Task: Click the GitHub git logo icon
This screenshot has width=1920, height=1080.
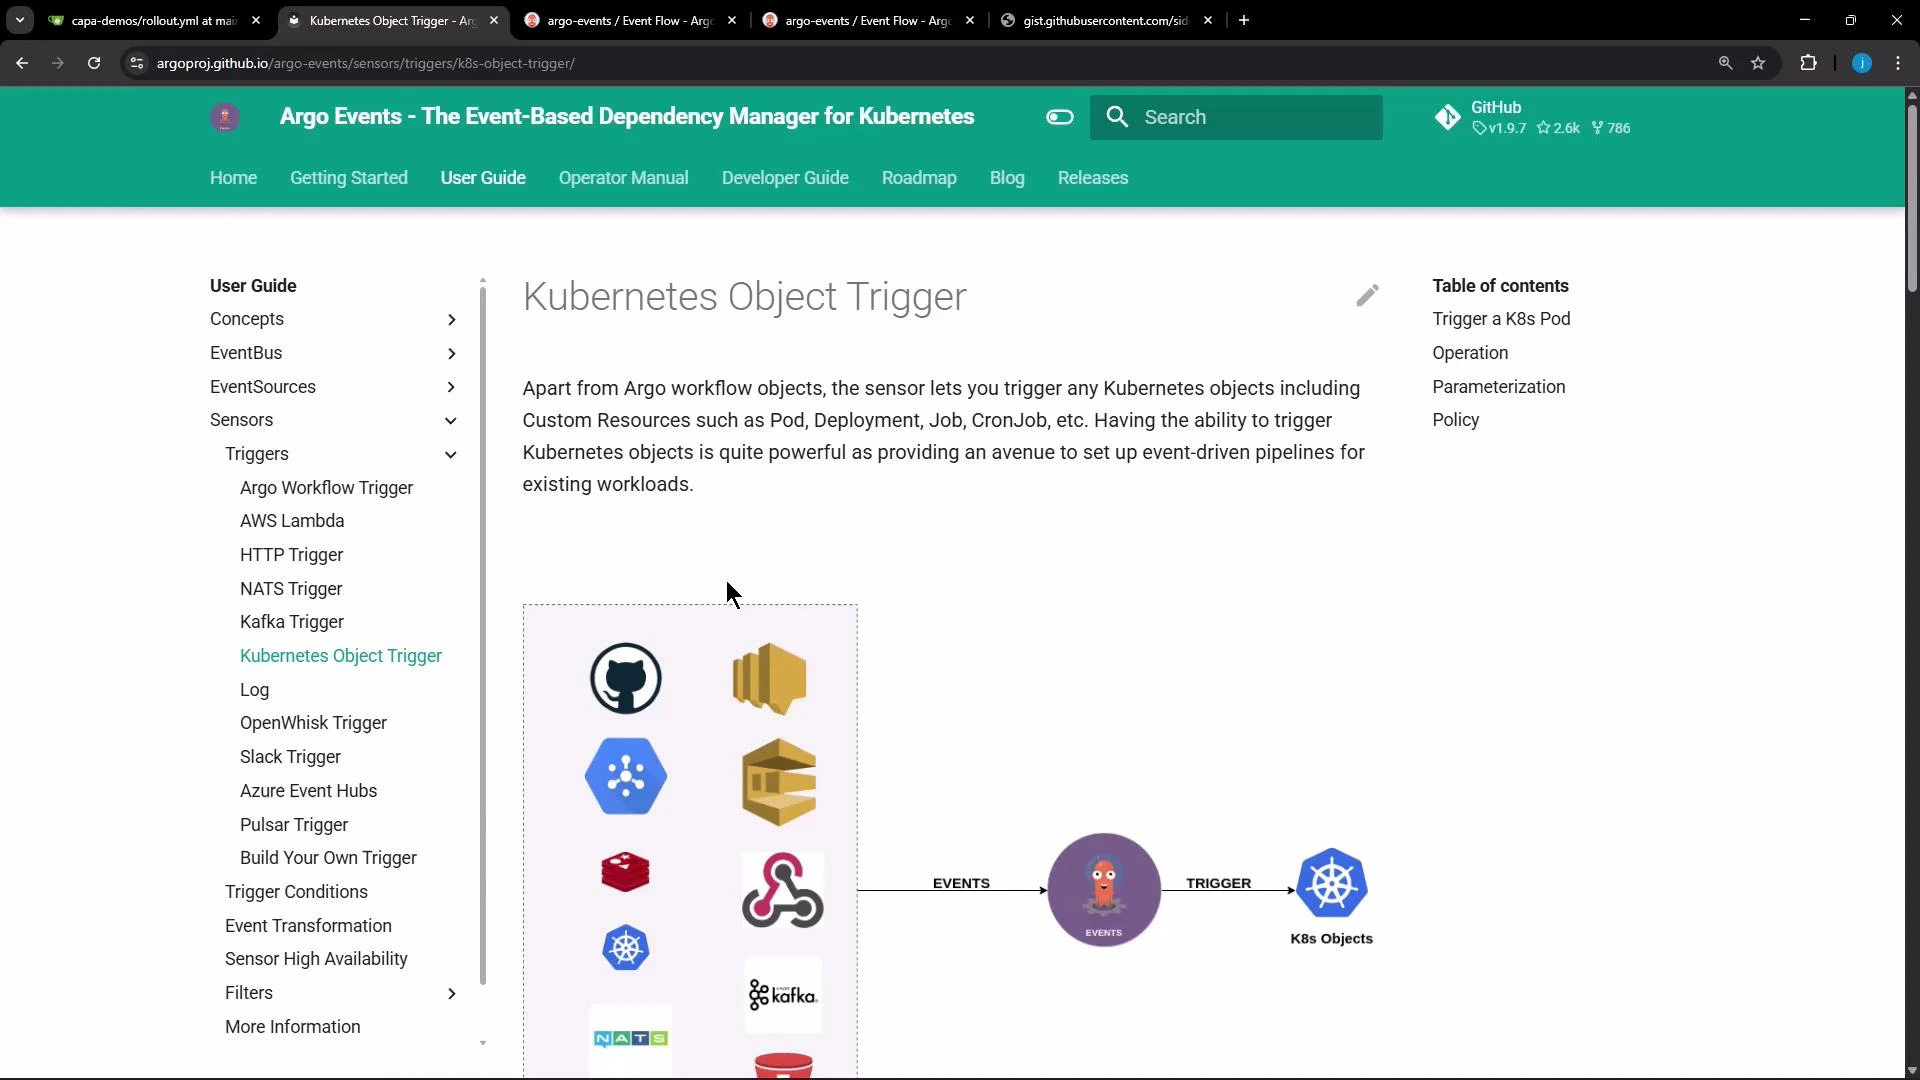Action: coord(1447,117)
